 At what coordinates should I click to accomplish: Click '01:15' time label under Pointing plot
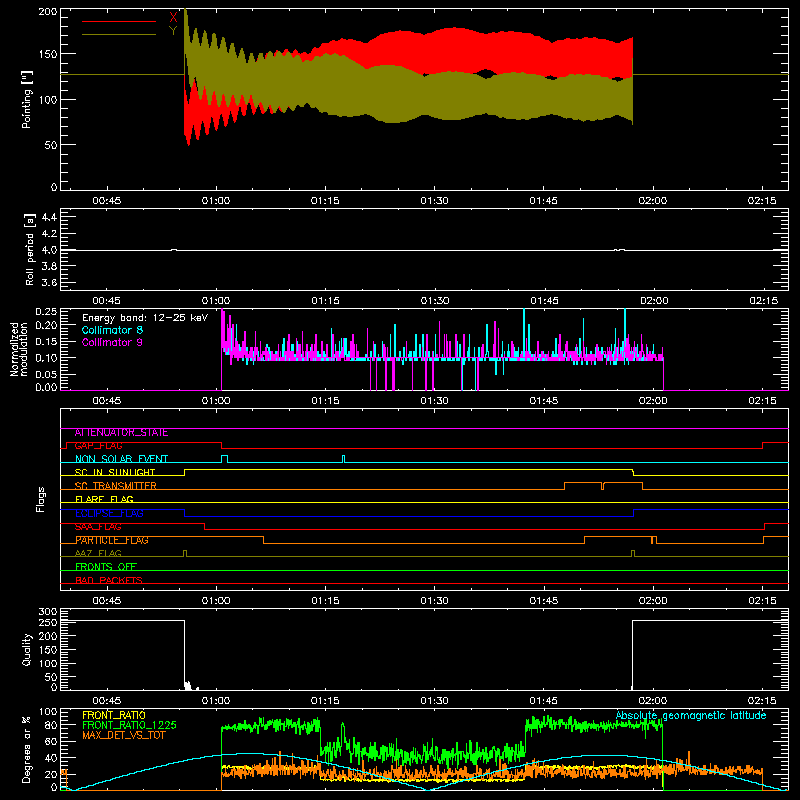[x=325, y=201]
